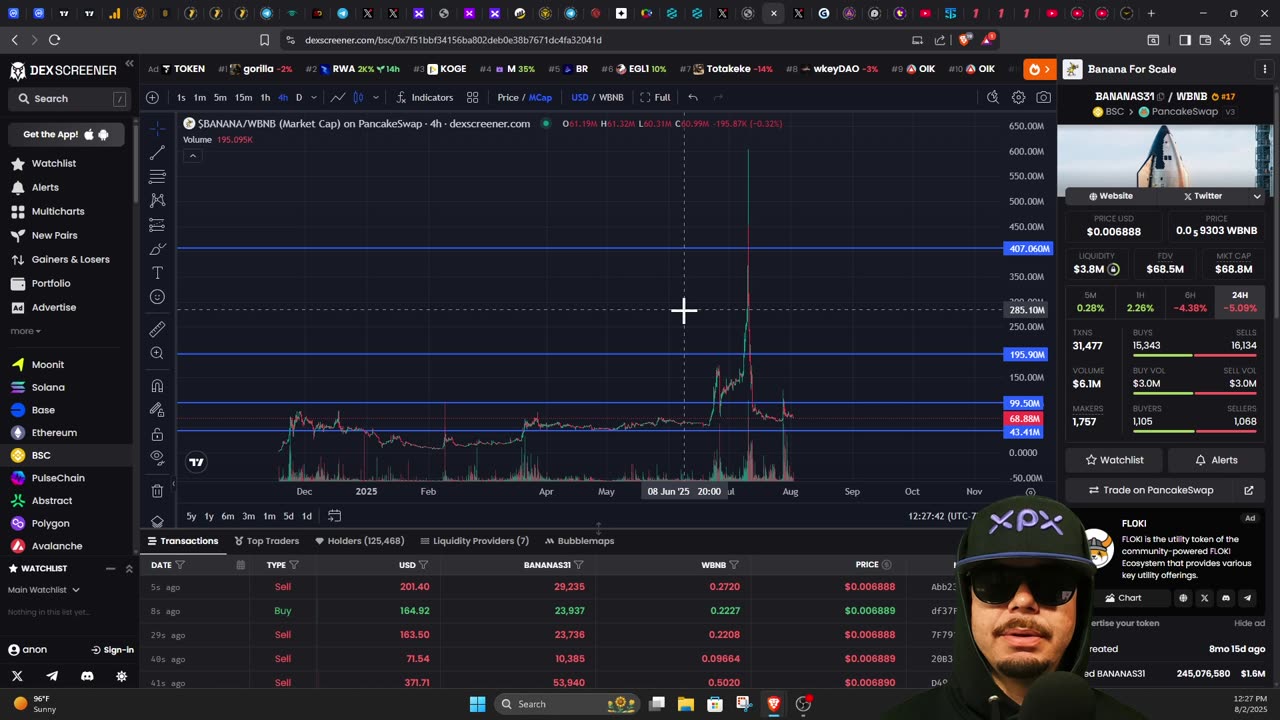The image size is (1280, 720).
Task: Switch chart to Price mode
Action: 508,97
